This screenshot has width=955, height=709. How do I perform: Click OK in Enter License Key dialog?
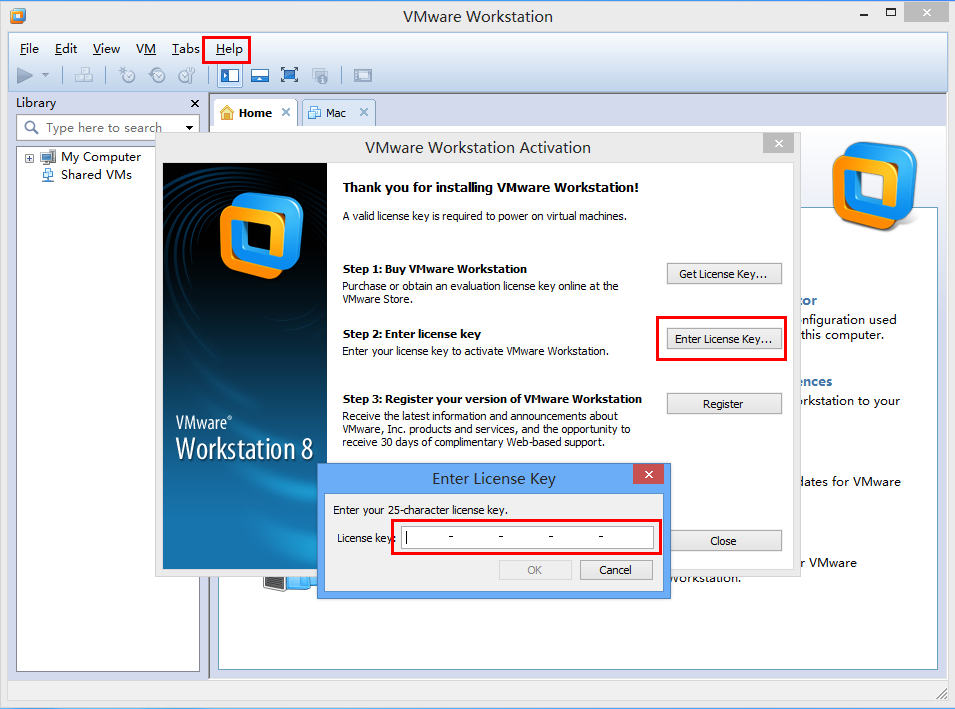click(x=535, y=570)
